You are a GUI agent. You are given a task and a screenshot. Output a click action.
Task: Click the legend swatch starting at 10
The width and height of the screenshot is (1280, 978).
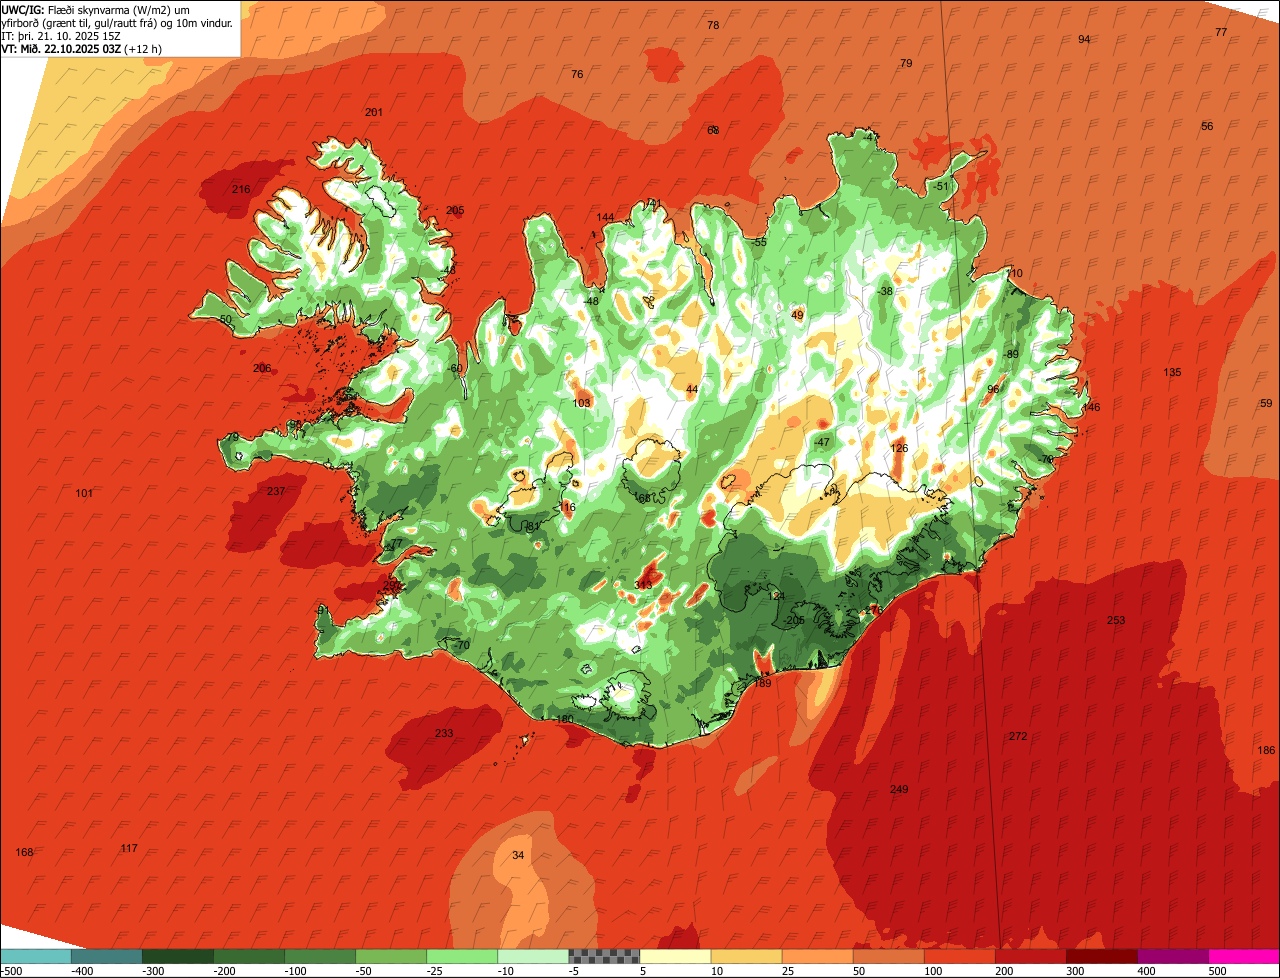746,956
